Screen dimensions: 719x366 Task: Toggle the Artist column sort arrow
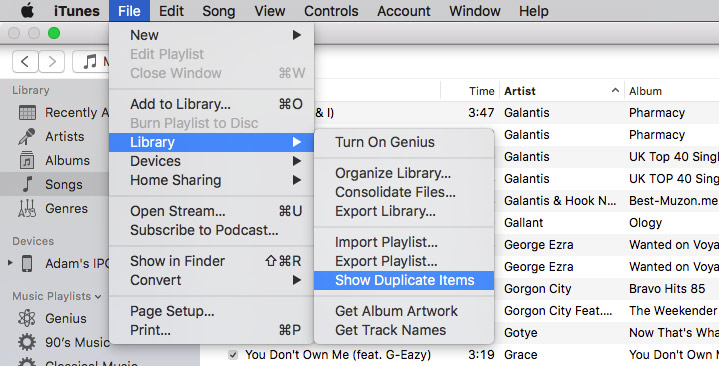click(615, 91)
